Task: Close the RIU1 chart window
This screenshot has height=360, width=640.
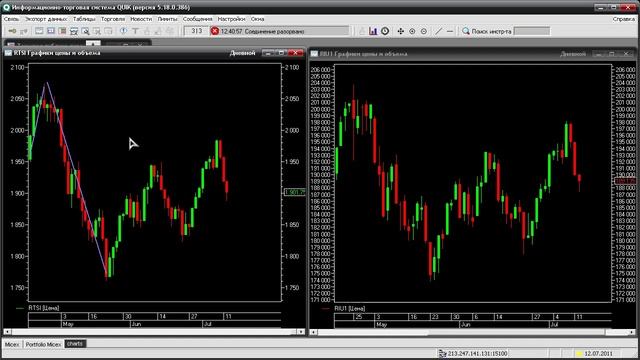Action: [x=626, y=53]
